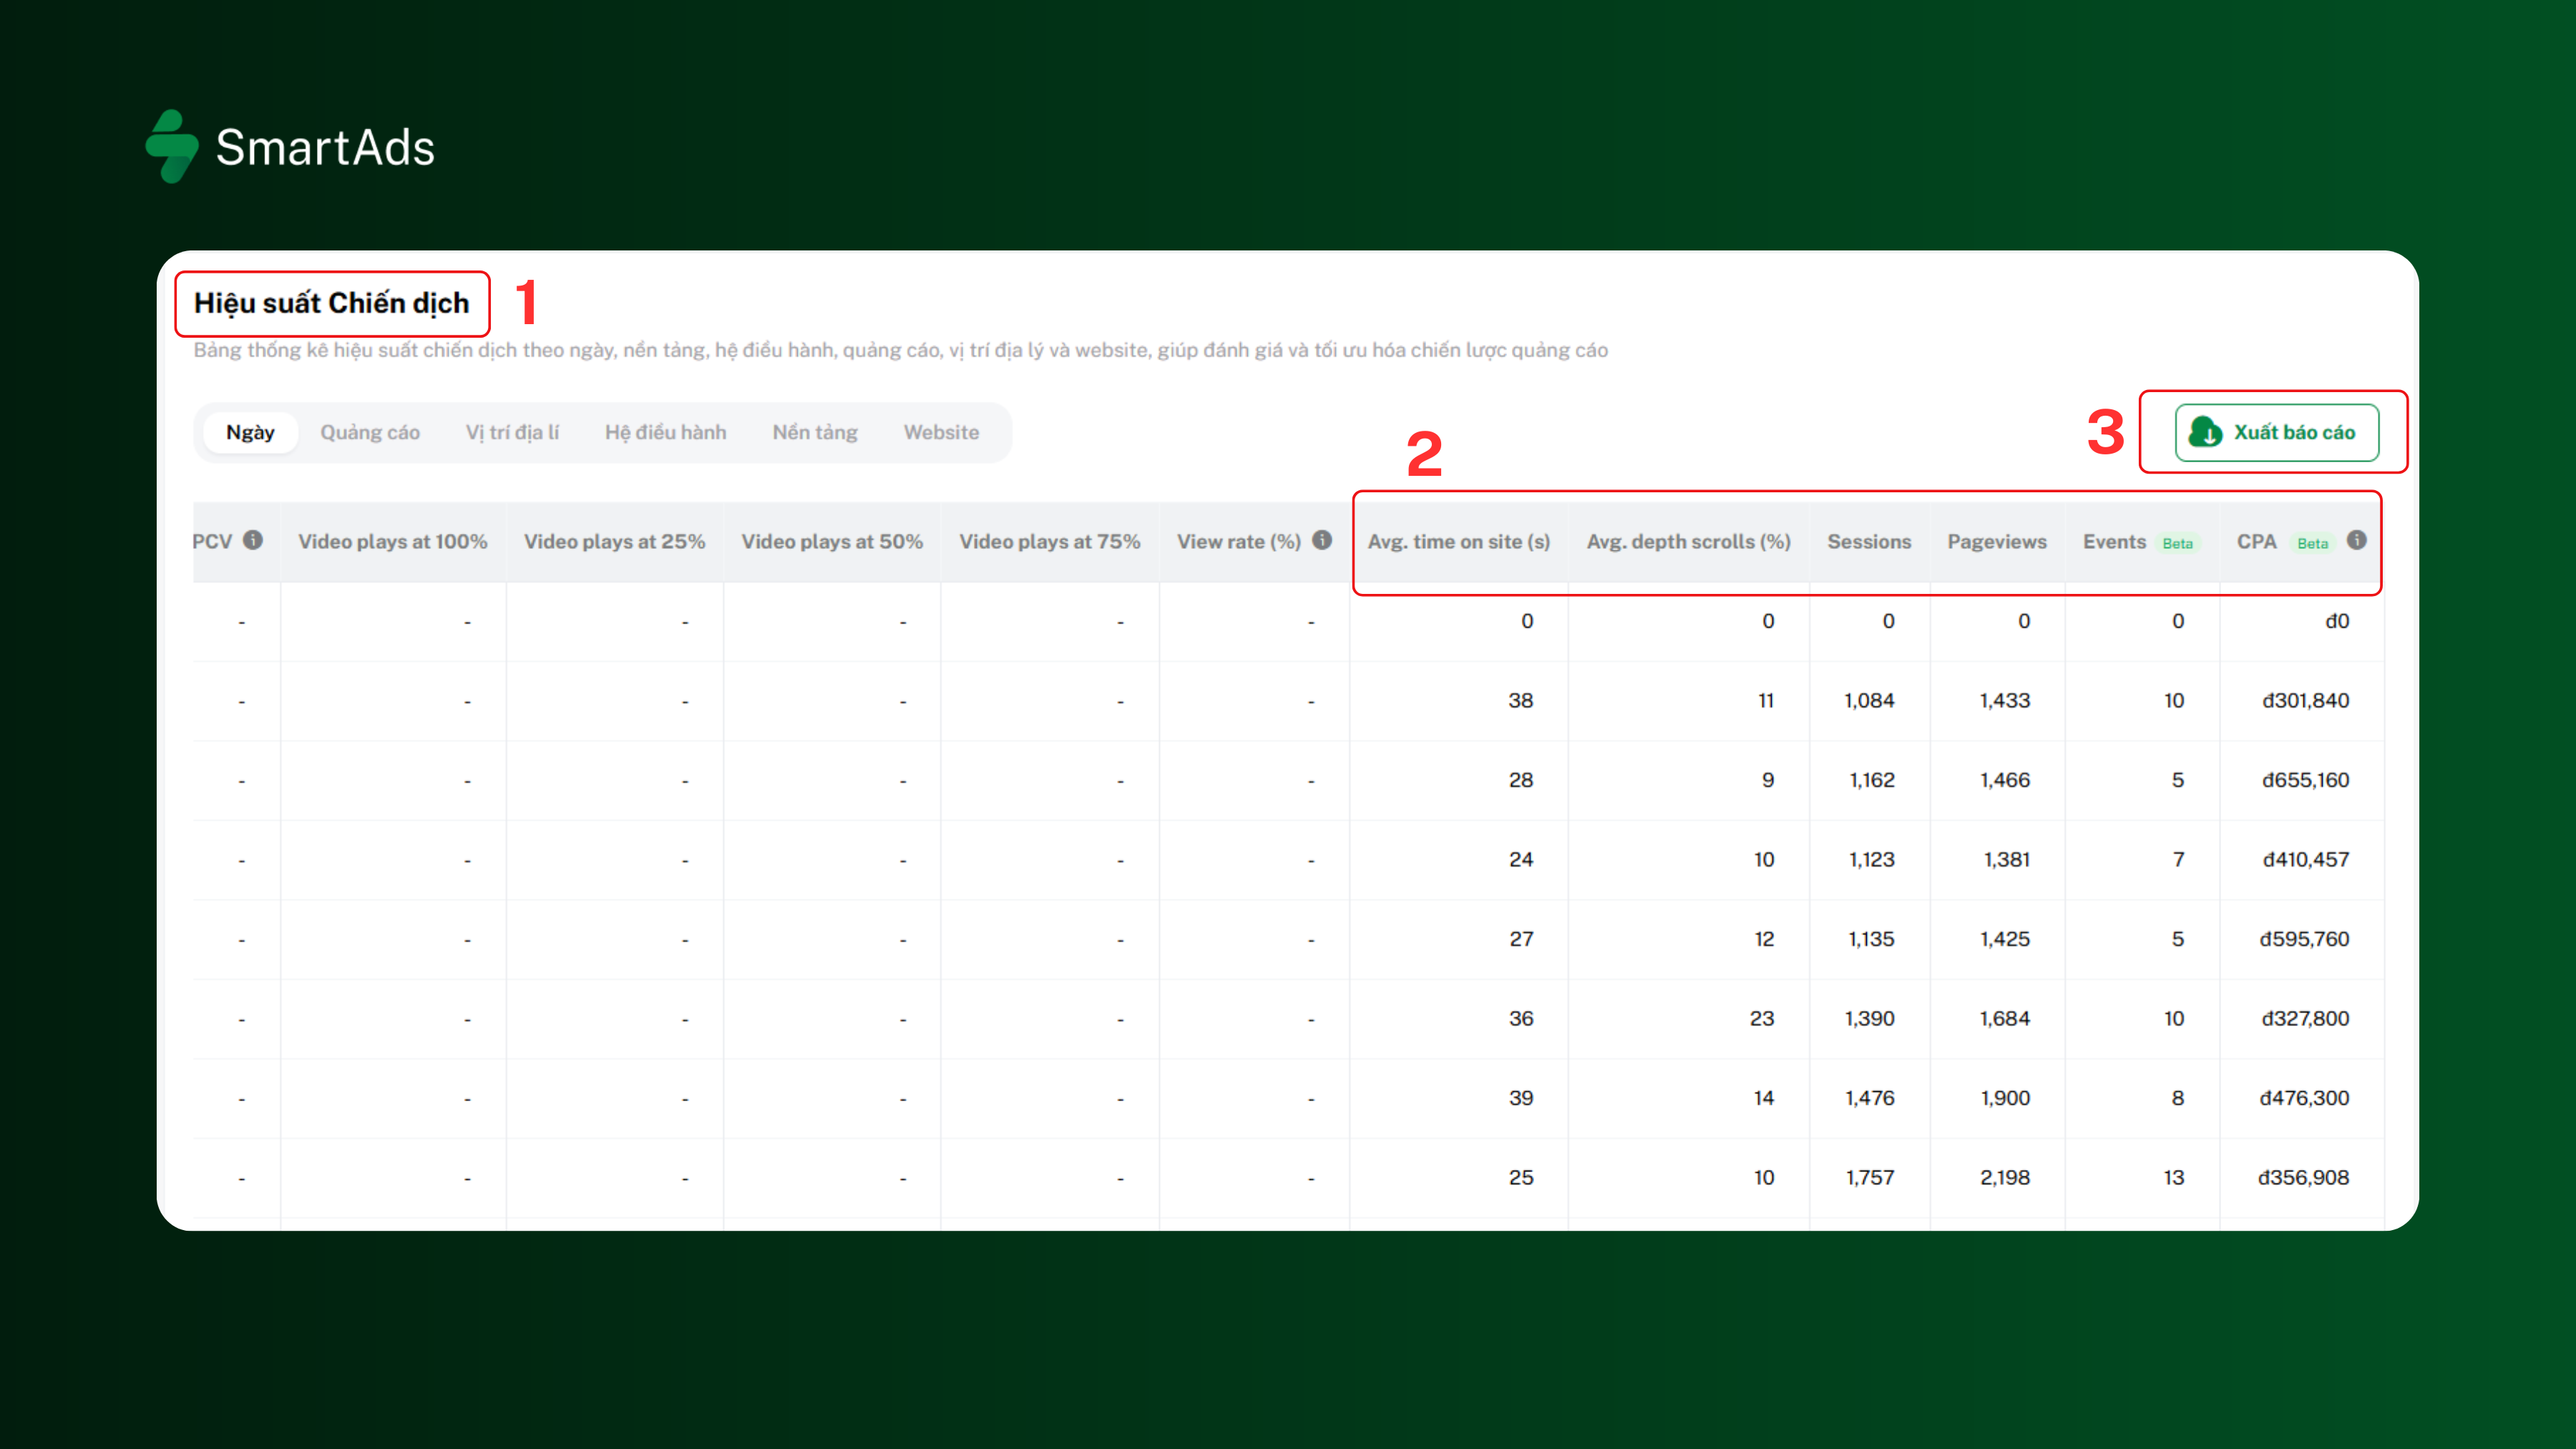Switch to the Hệ điều hành tab

tap(666, 432)
